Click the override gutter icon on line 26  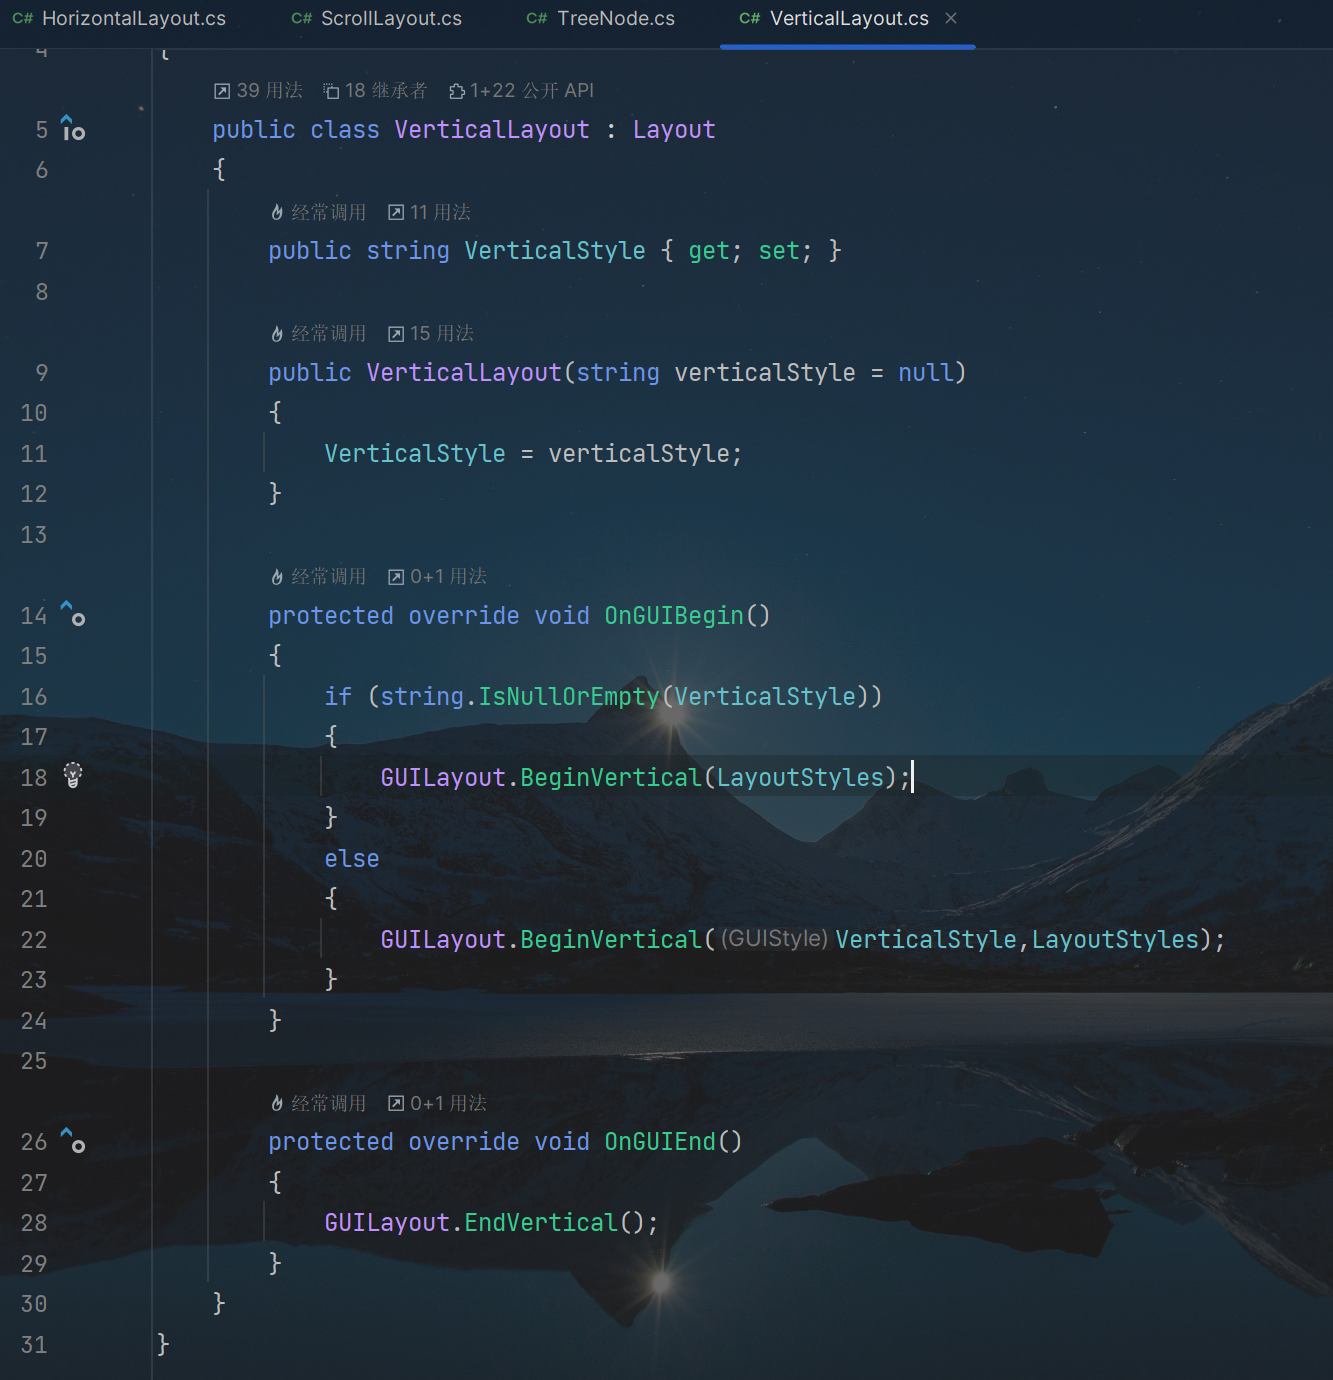click(x=73, y=1140)
